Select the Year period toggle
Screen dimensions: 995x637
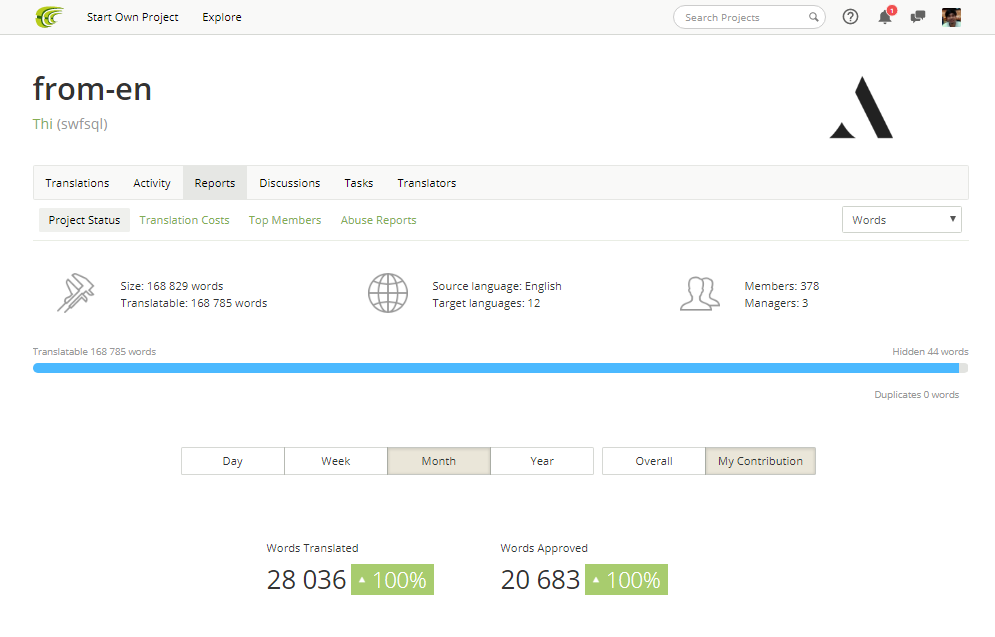[542, 461]
